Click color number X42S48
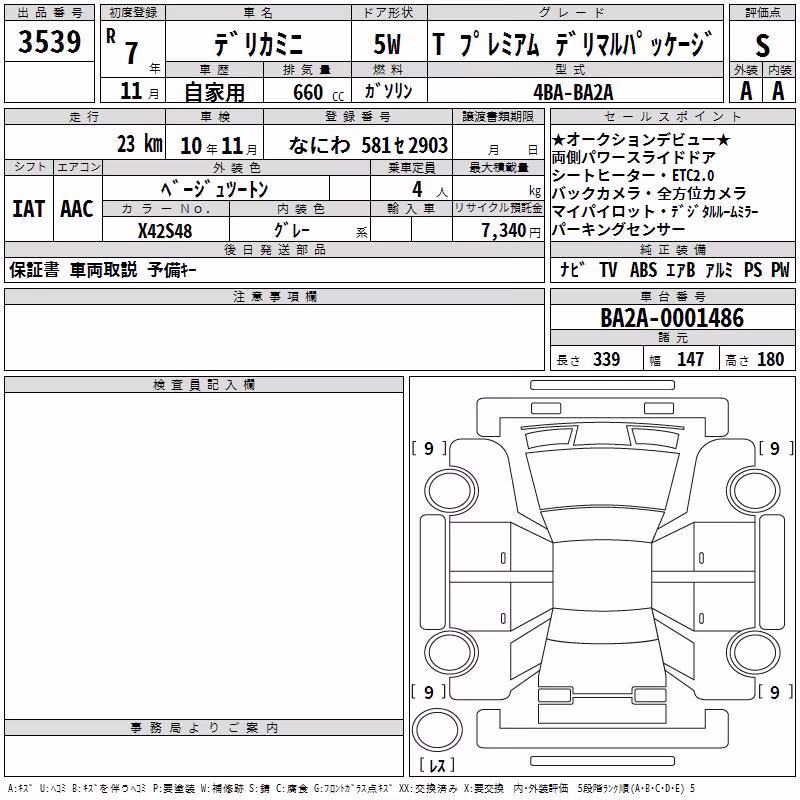Screen dimensions: 800x800 [165, 231]
